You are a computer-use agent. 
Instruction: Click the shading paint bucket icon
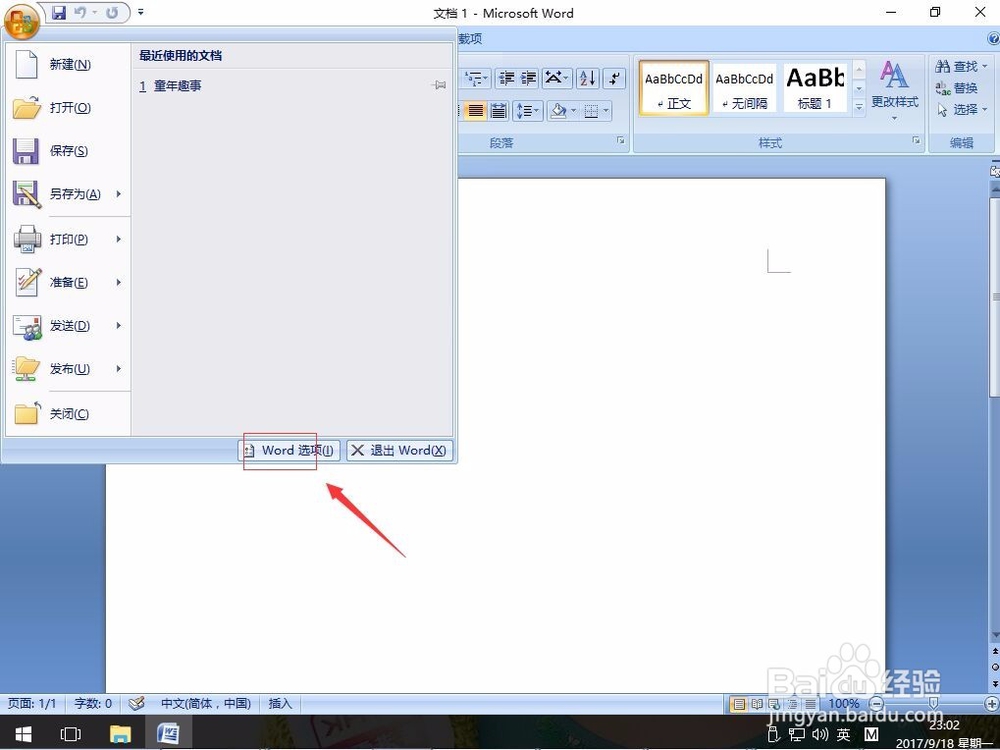tap(558, 111)
